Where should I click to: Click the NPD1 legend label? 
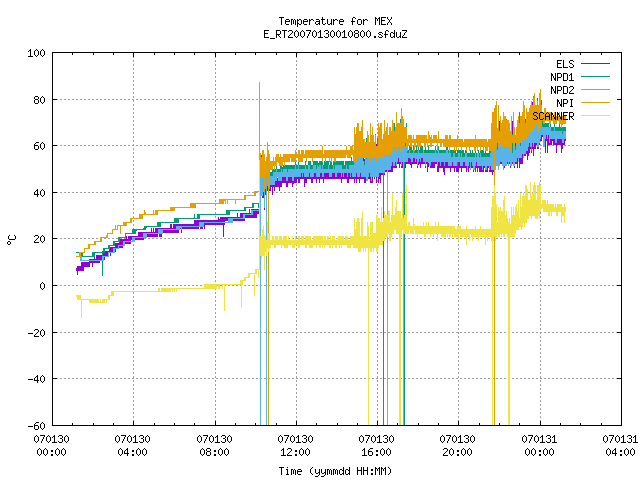point(562,77)
